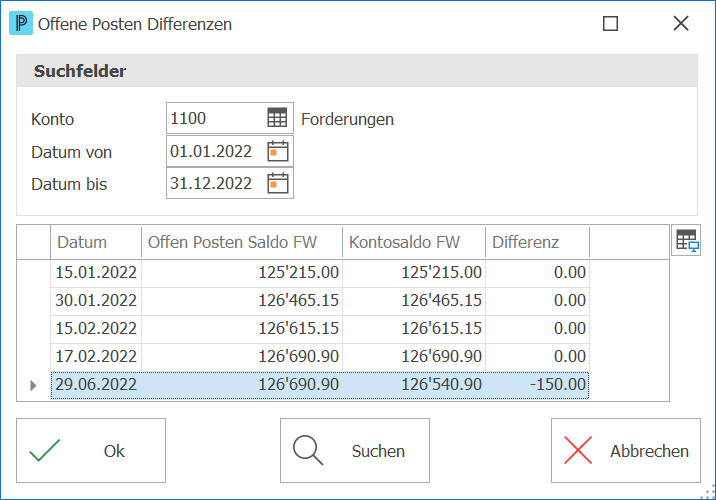
Task: Click the Offen Posten Saldo in the 29.06.2022 row
Action: (242, 384)
